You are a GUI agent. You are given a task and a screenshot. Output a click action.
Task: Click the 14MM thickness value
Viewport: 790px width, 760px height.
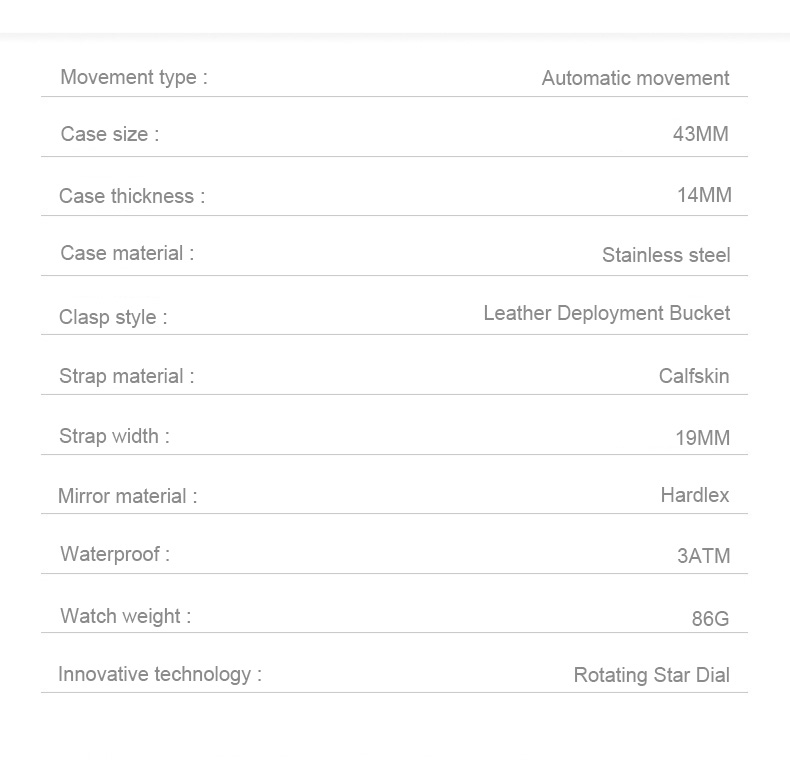pyautogui.click(x=704, y=195)
